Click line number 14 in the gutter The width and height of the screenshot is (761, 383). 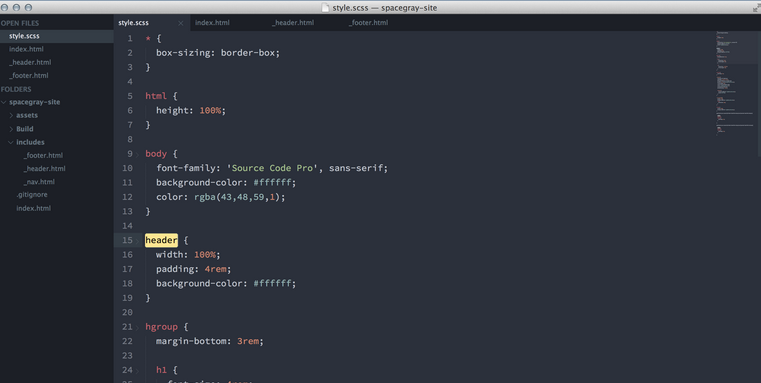coord(127,226)
